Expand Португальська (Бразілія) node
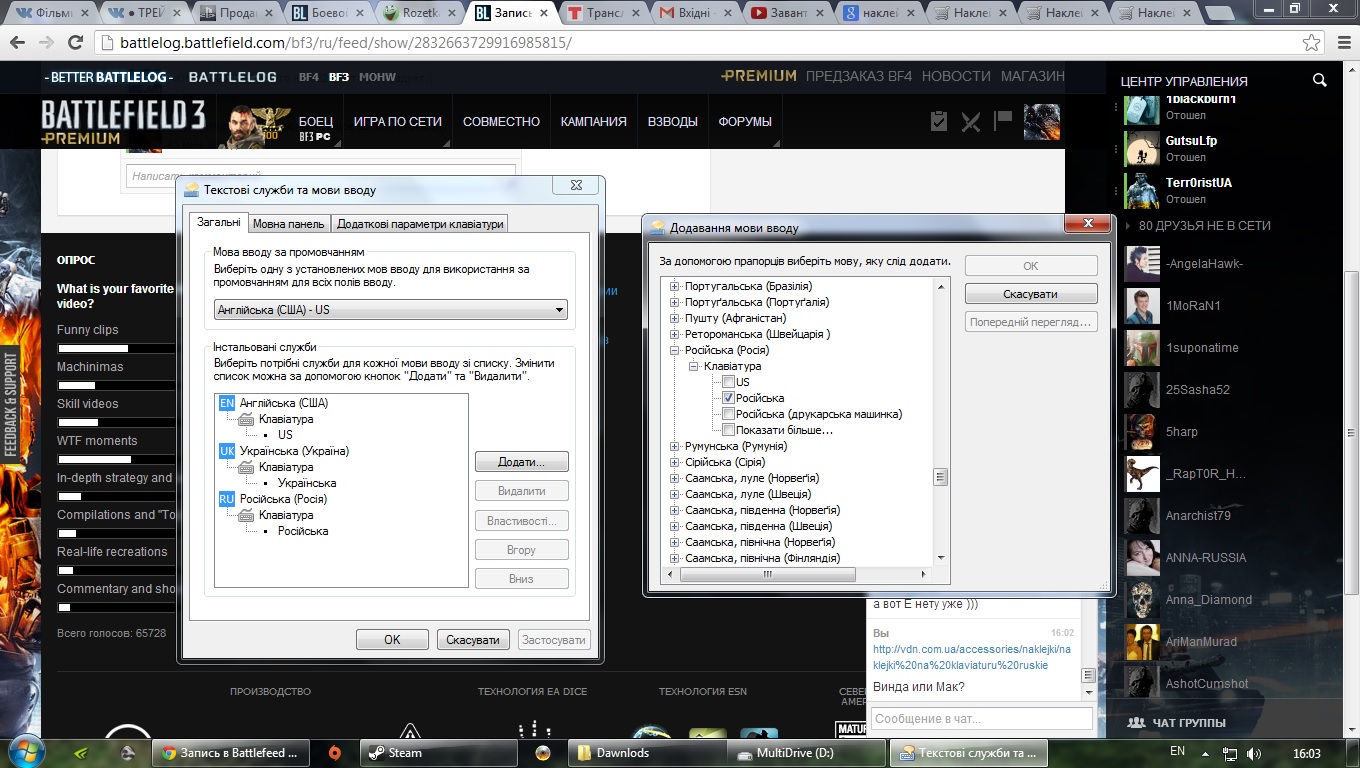 point(676,287)
